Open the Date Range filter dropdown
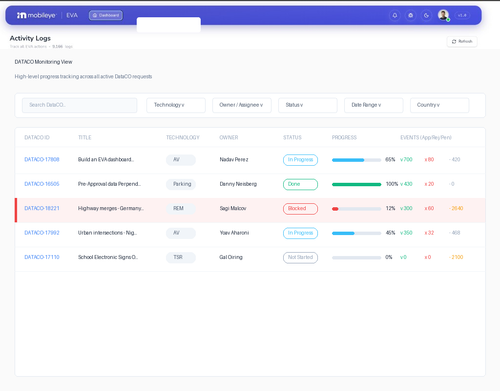Image resolution: width=500 pixels, height=391 pixels. (374, 105)
